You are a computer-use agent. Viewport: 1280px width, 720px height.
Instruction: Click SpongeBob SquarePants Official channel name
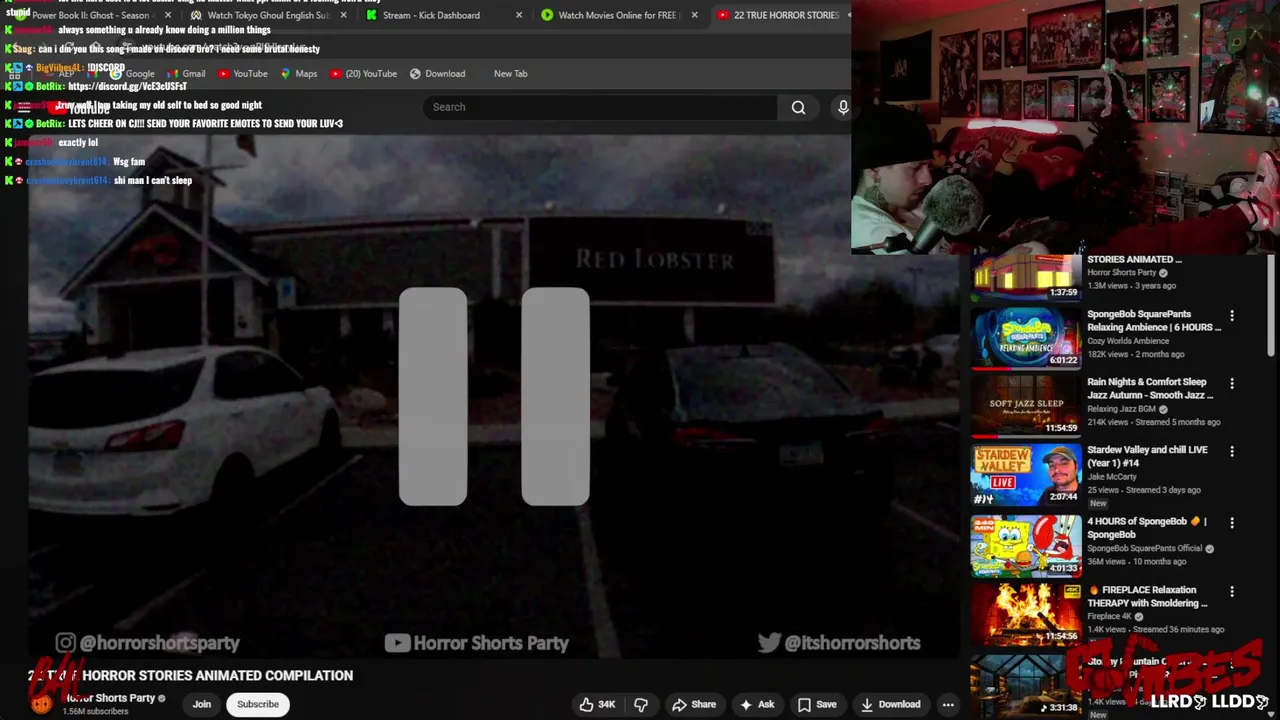coord(1145,548)
